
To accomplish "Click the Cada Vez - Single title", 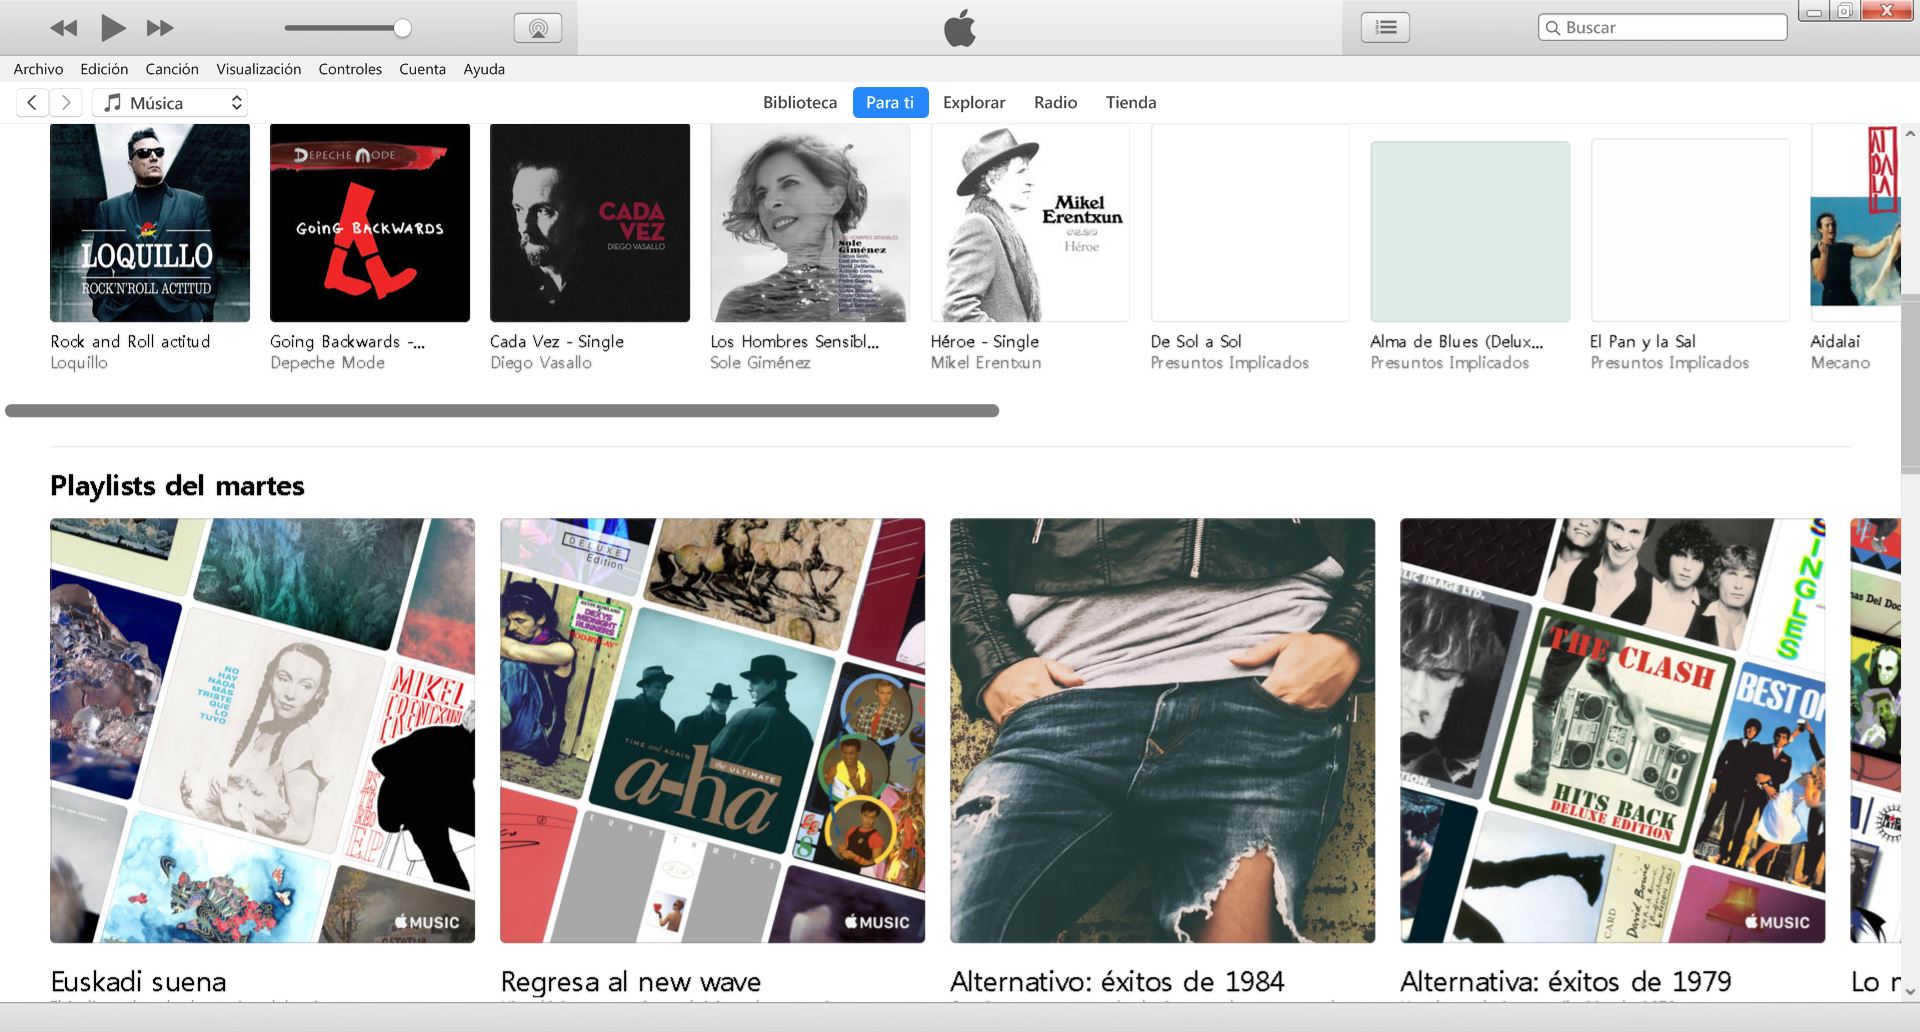I will click(x=557, y=341).
